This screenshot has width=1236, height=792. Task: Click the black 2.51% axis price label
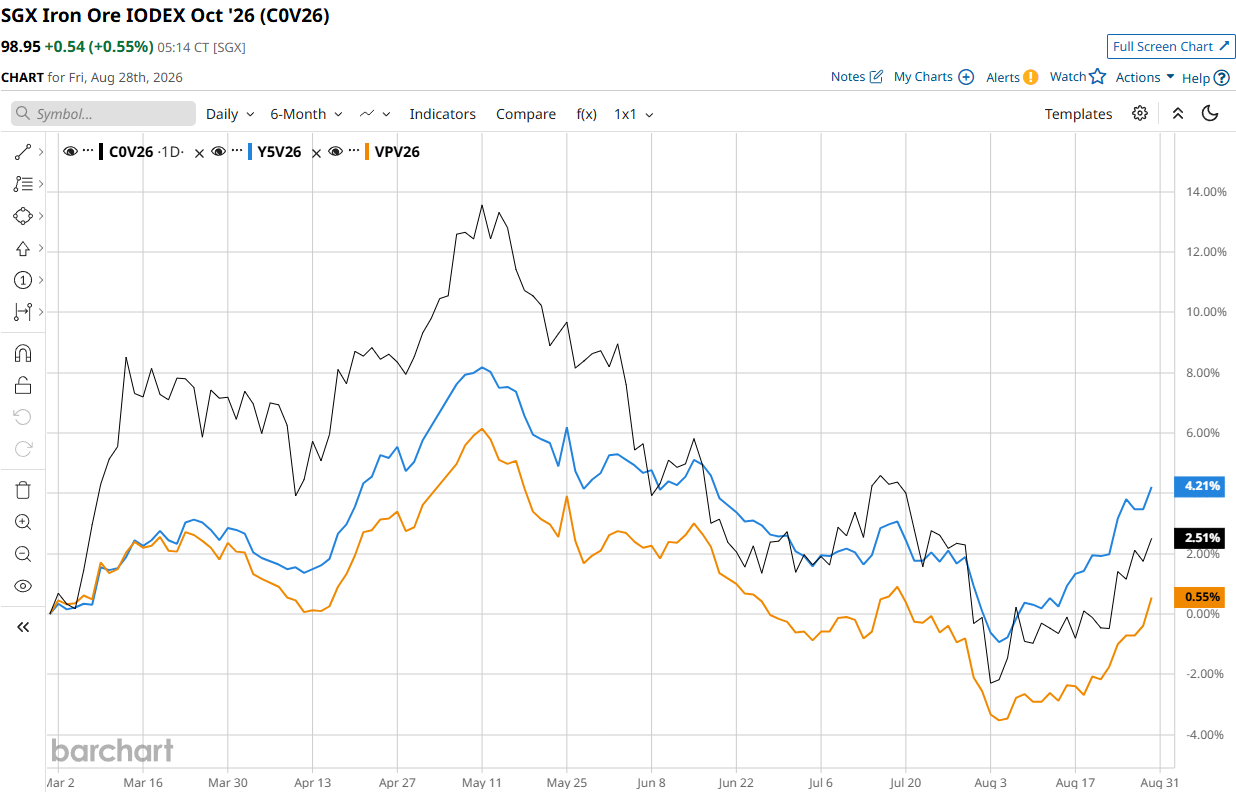[1202, 538]
